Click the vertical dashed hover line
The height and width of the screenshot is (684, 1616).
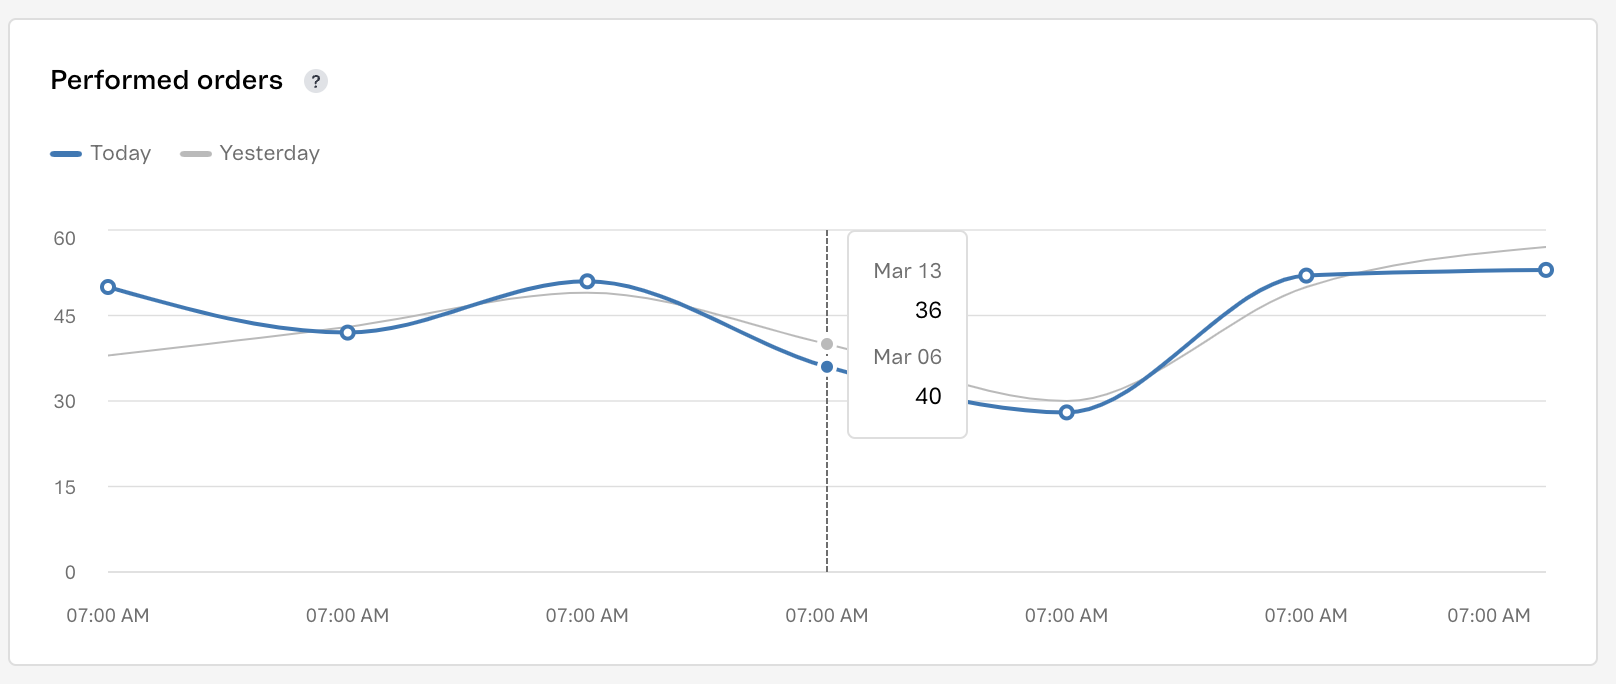pos(827,480)
